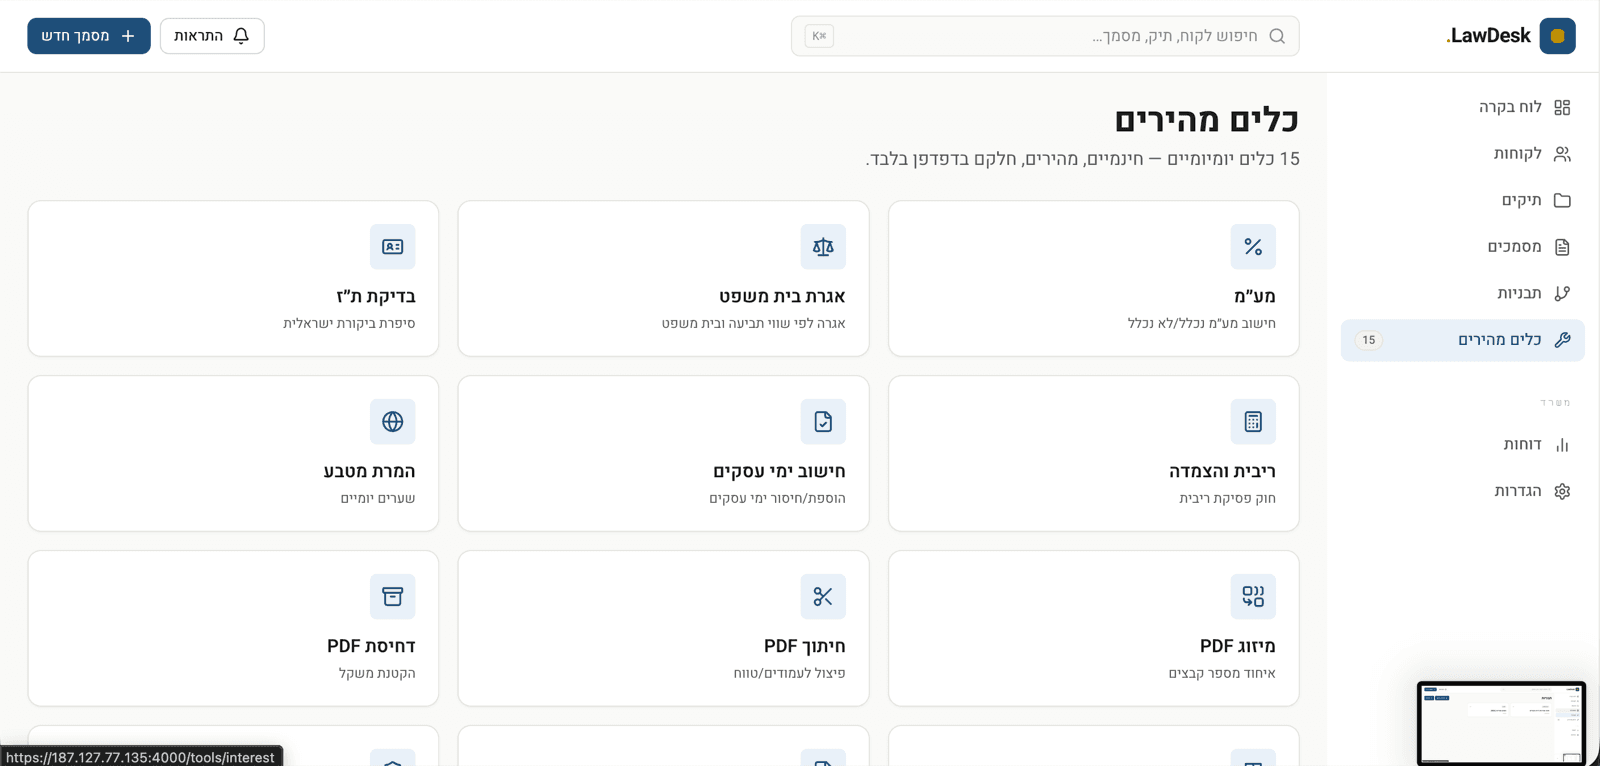Click calculator icon on ריבית והצמדה
Screen dimensions: 1600x766
click(1253, 422)
